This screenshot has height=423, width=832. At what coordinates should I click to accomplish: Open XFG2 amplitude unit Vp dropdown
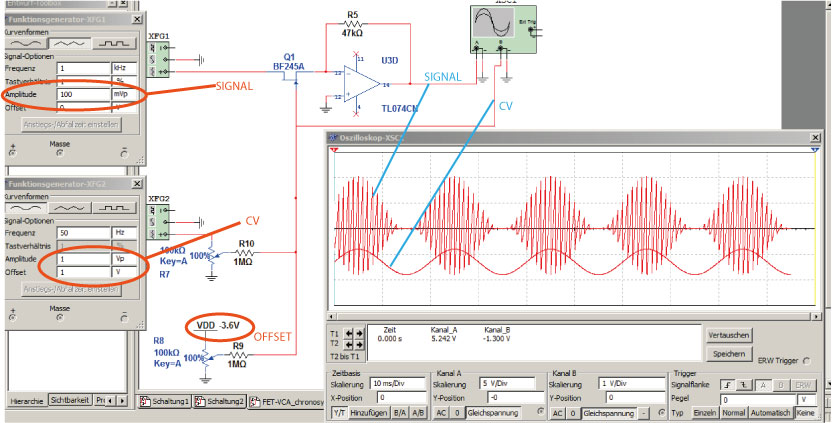(x=123, y=258)
